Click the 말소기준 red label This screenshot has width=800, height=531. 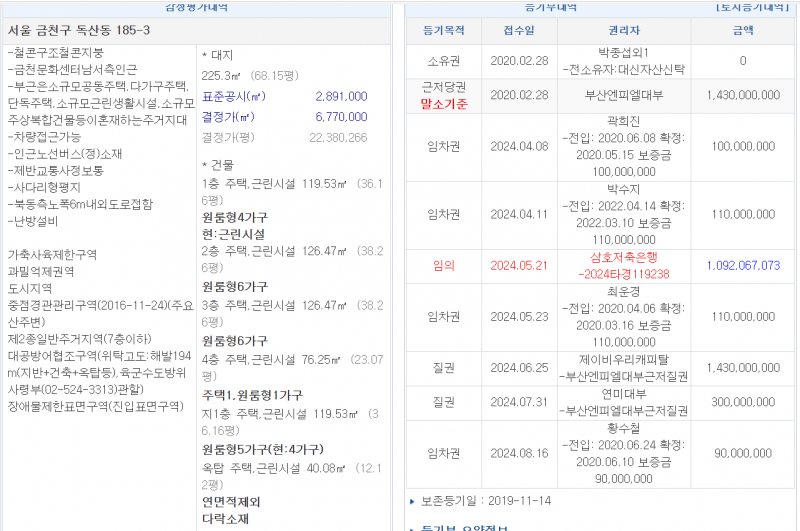(444, 104)
